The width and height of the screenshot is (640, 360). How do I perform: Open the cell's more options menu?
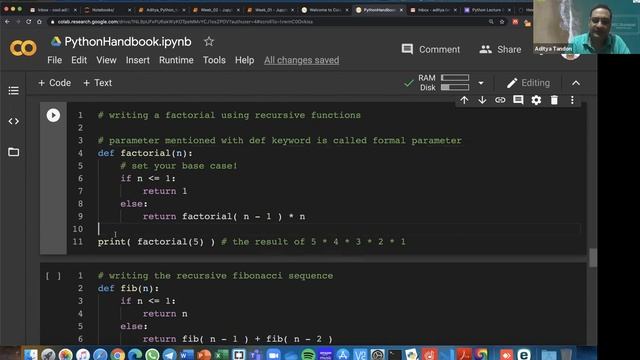point(572,100)
